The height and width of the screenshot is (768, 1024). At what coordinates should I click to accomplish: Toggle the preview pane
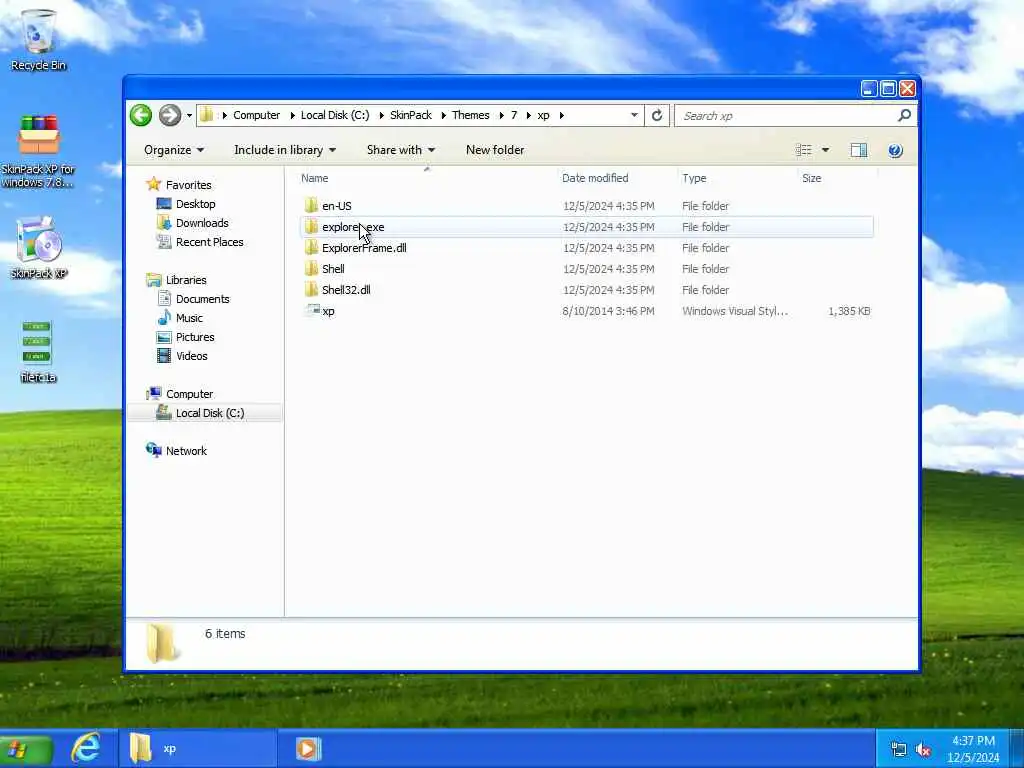859,150
